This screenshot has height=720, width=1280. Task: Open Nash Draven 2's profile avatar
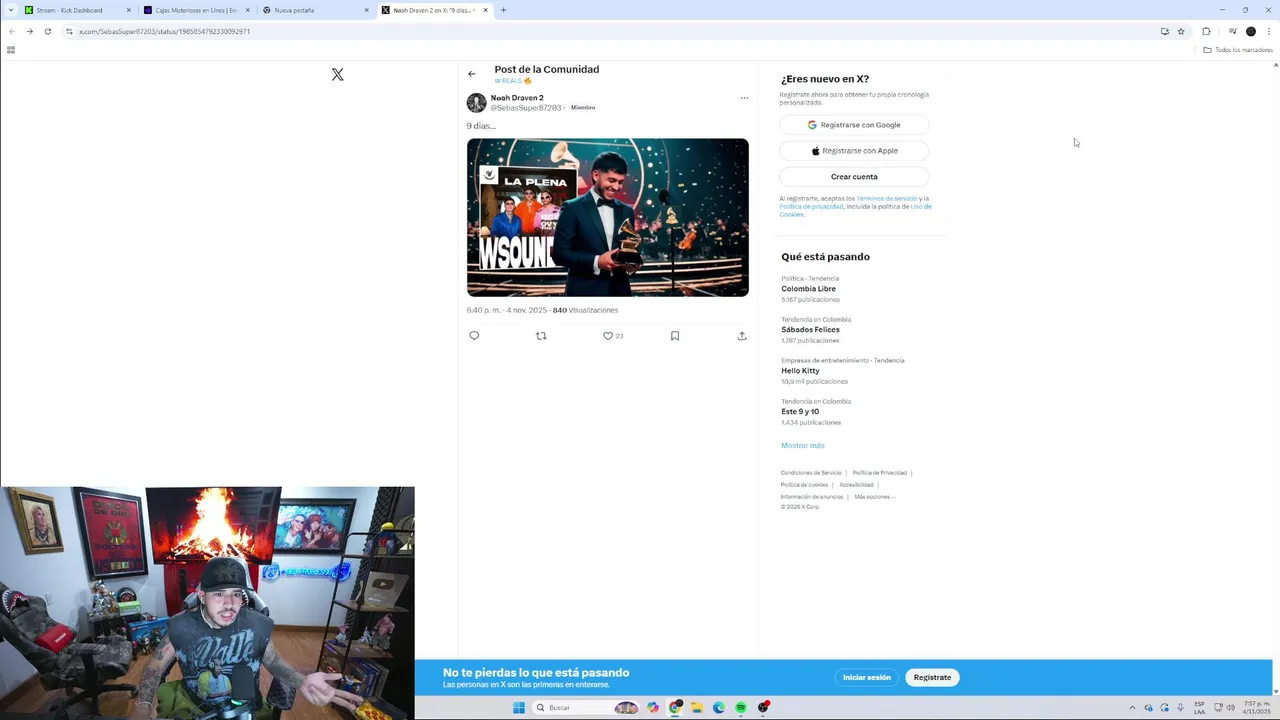click(476, 103)
